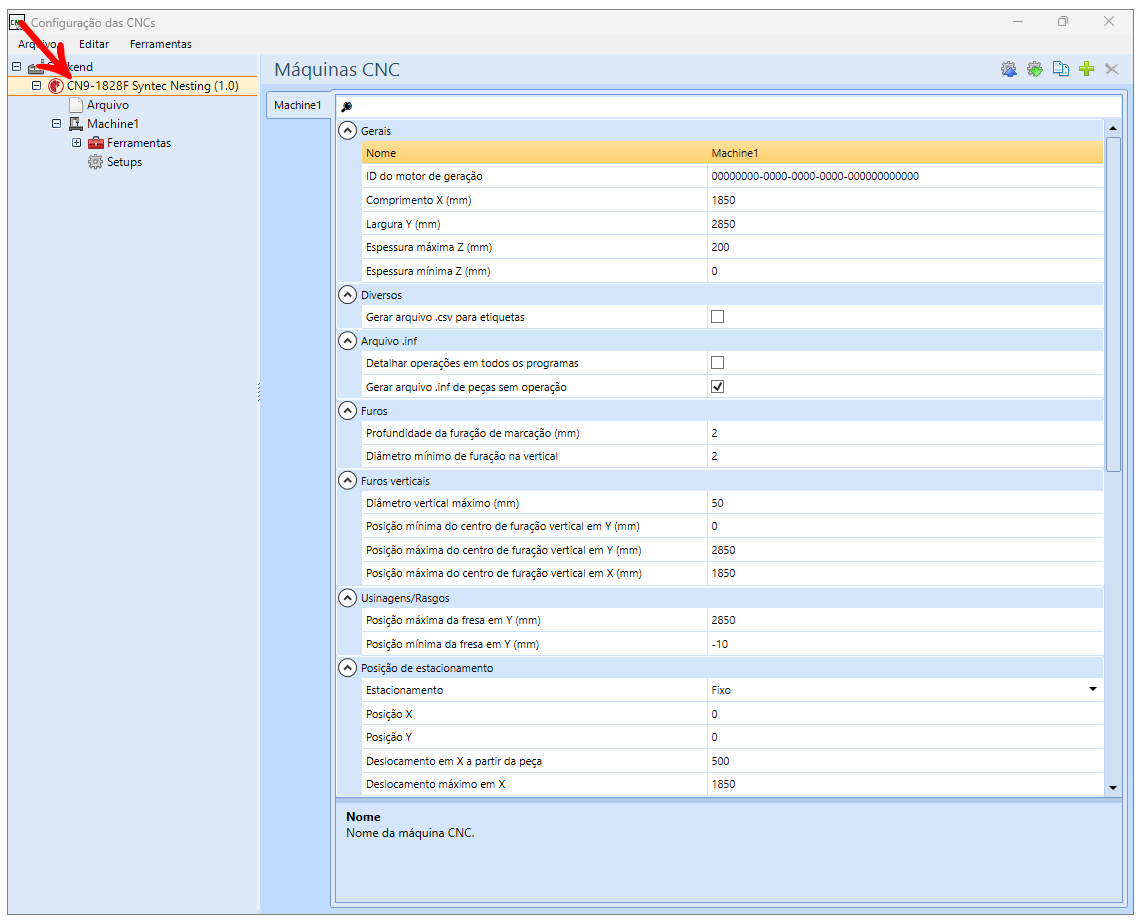Viewport: 1139px width, 922px height.
Task: Collapse the 'Posição de estacionamento' section
Action: [348, 668]
